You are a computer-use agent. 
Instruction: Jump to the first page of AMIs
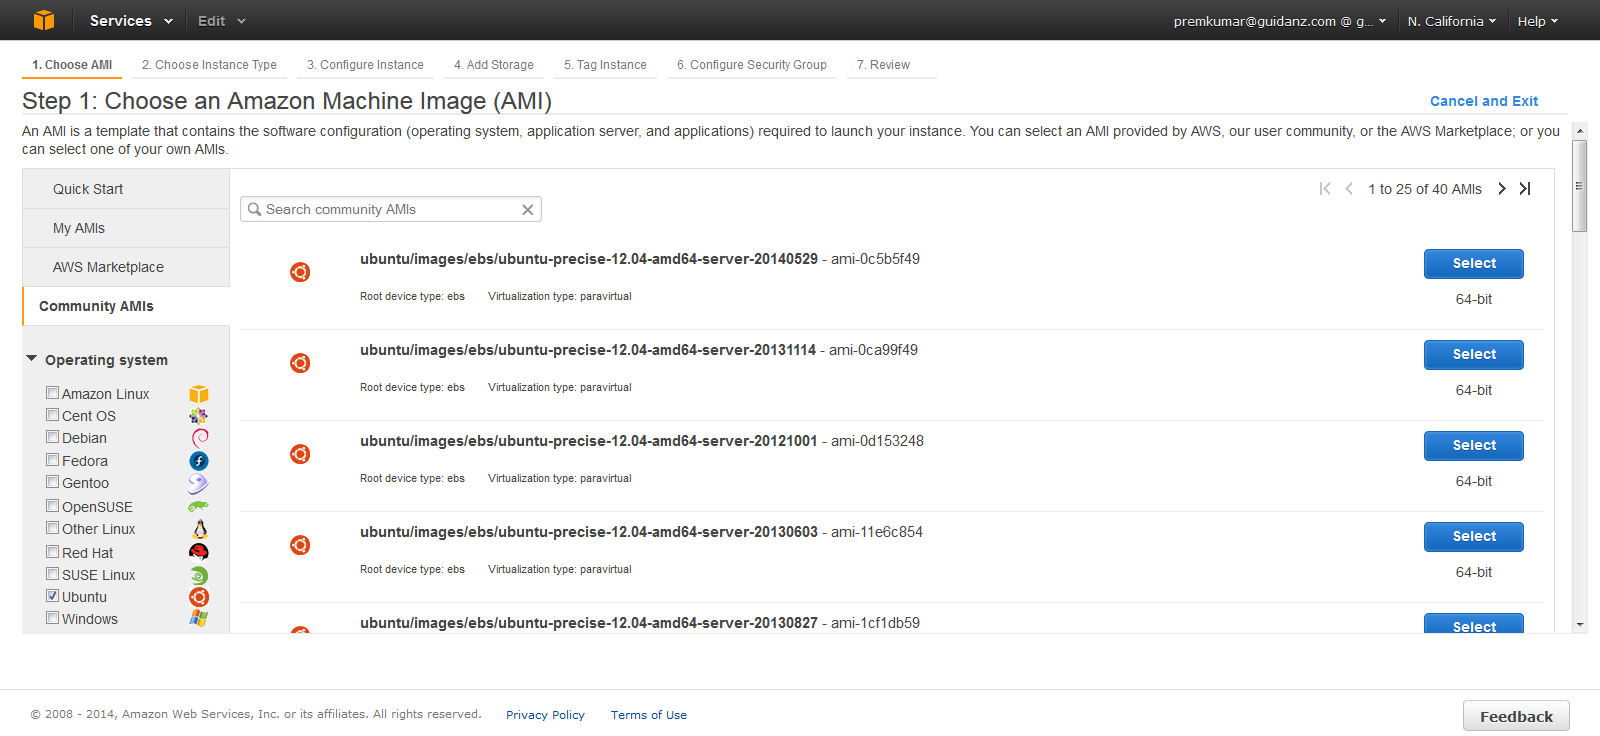click(x=1325, y=189)
